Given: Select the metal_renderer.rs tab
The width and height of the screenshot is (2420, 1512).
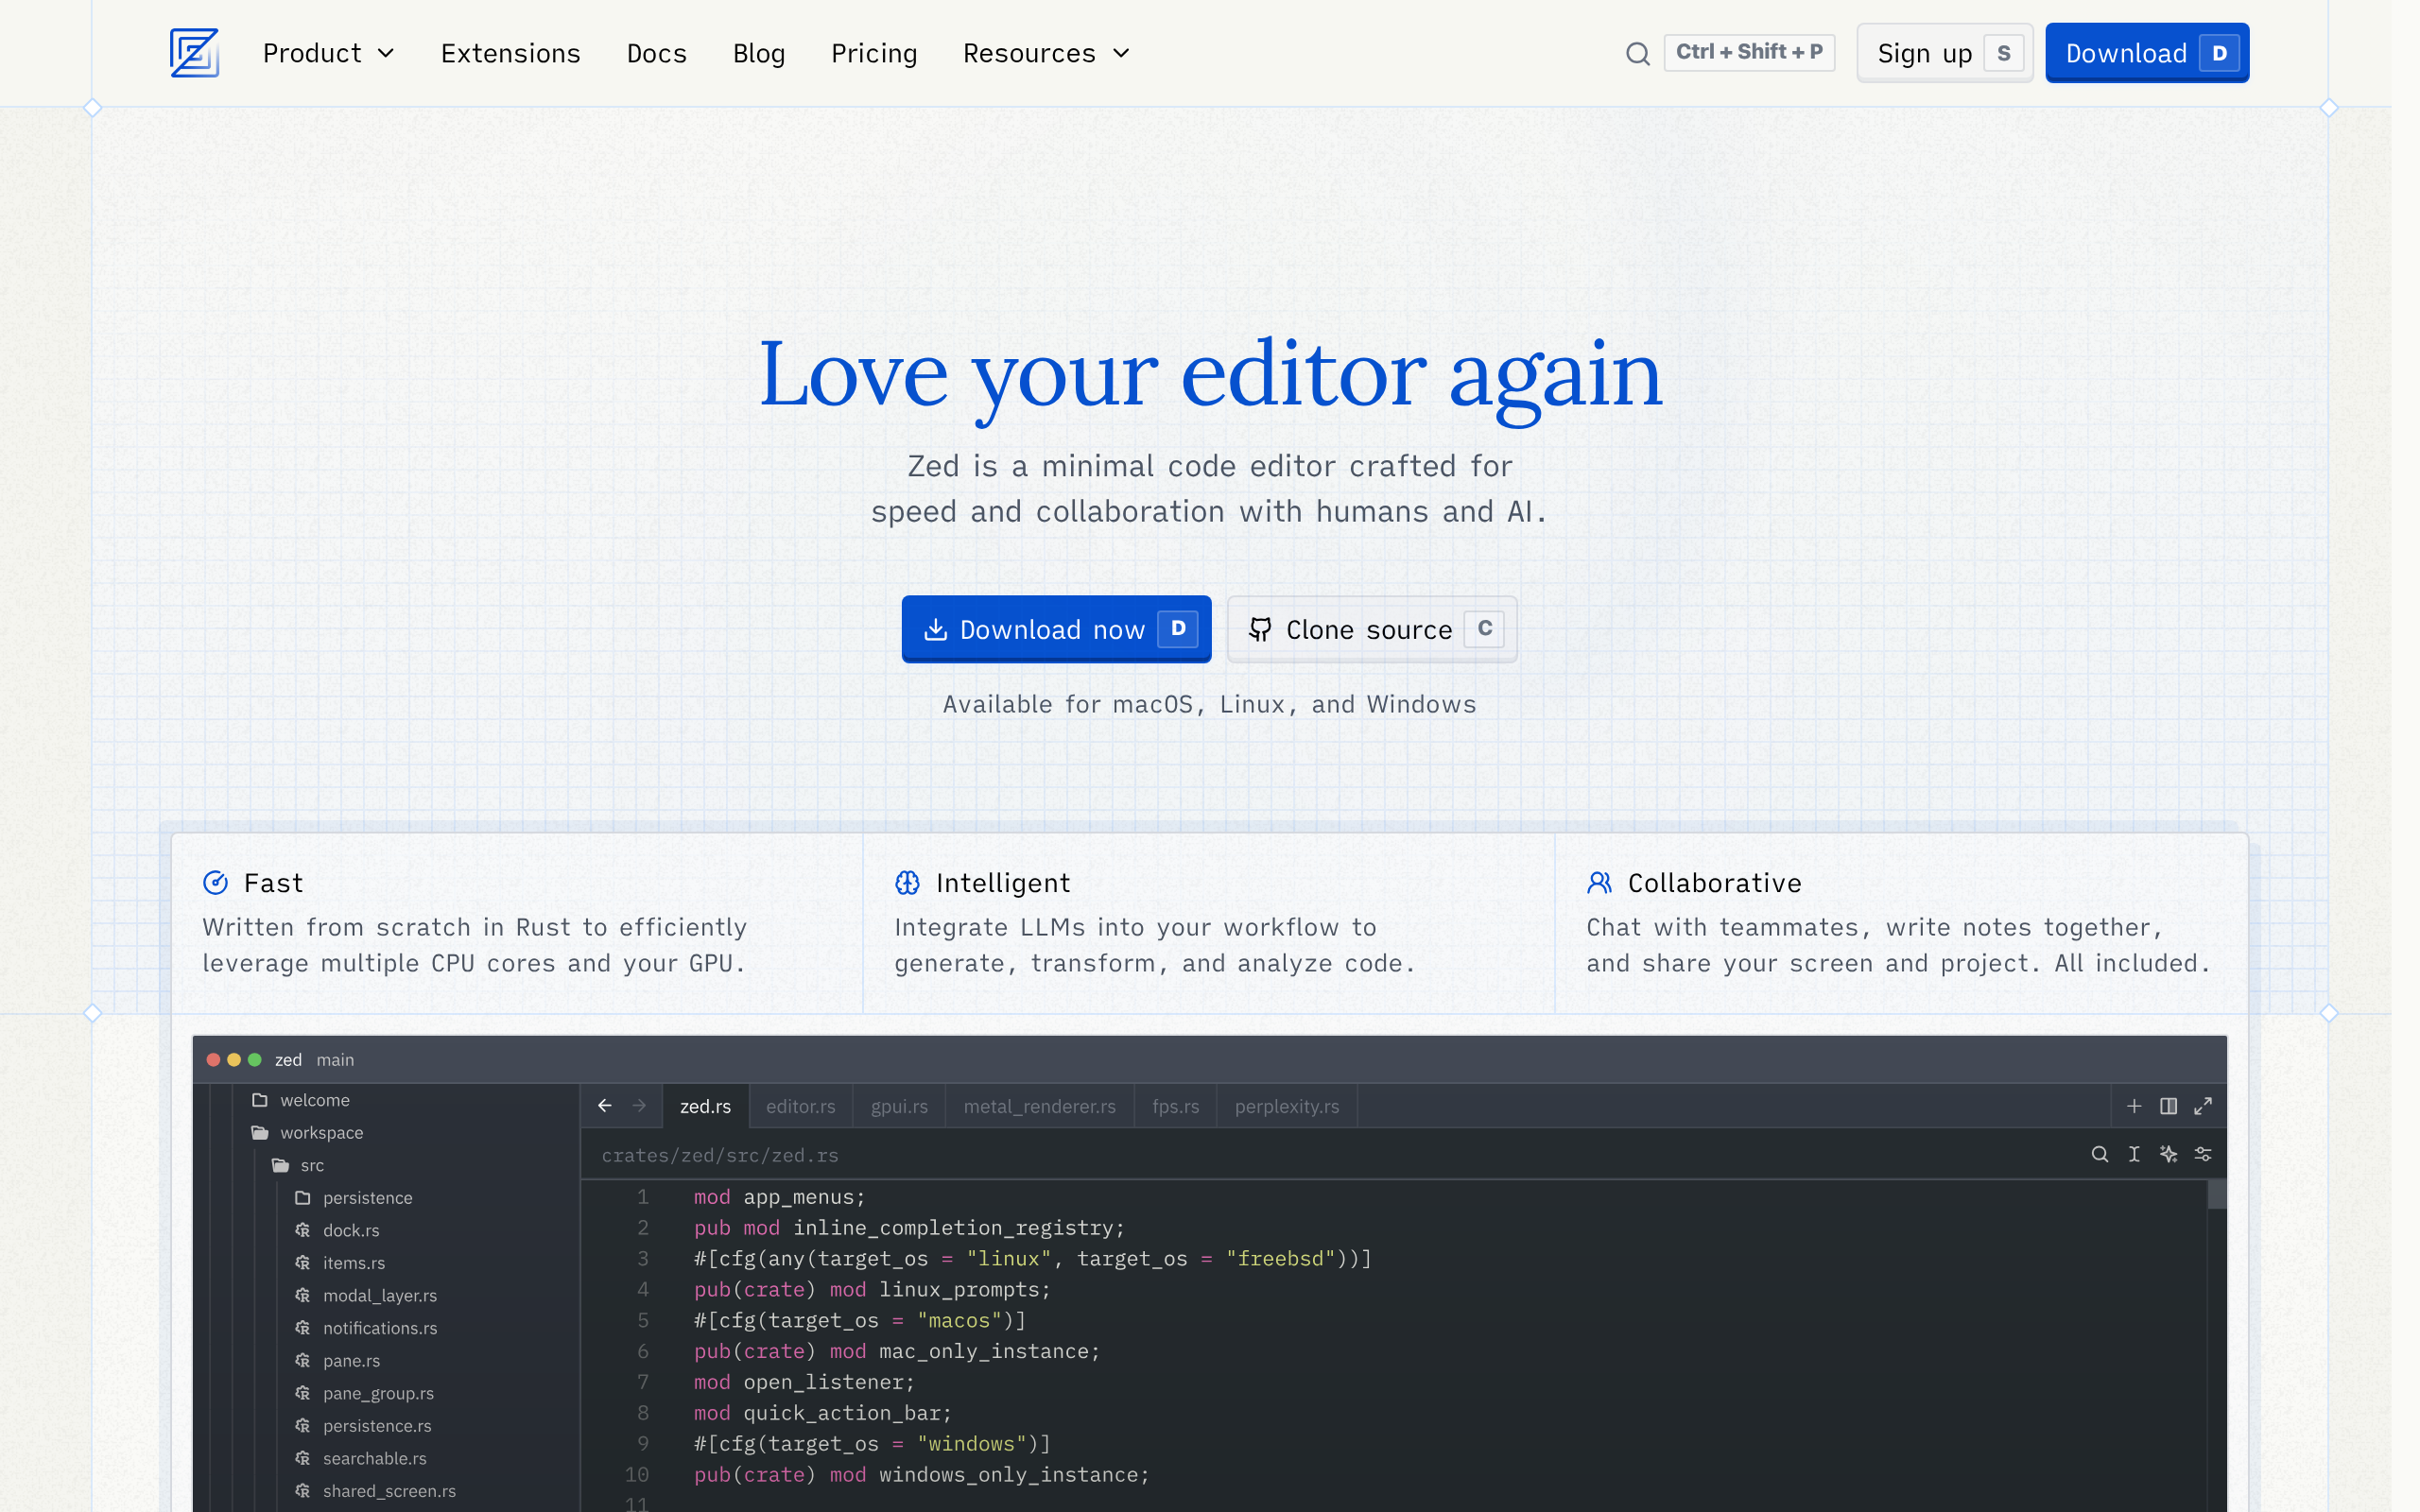Looking at the screenshot, I should [1039, 1106].
